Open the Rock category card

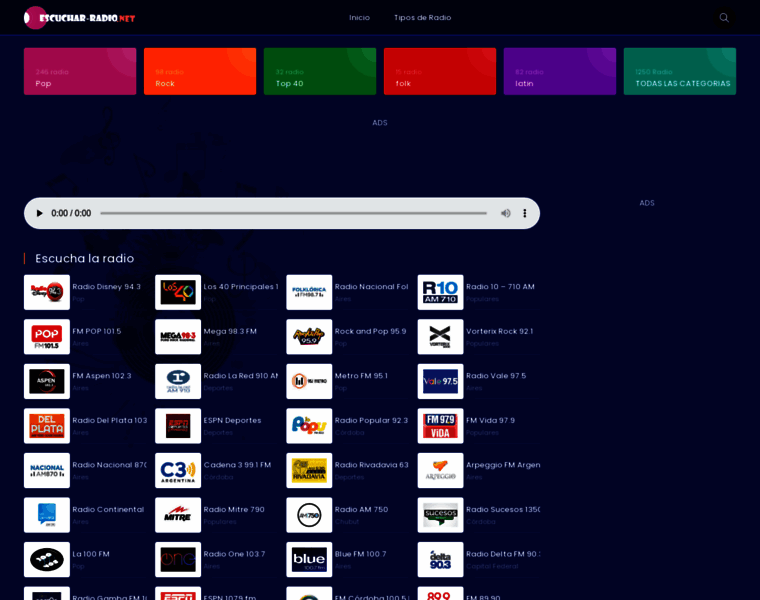[x=200, y=71]
